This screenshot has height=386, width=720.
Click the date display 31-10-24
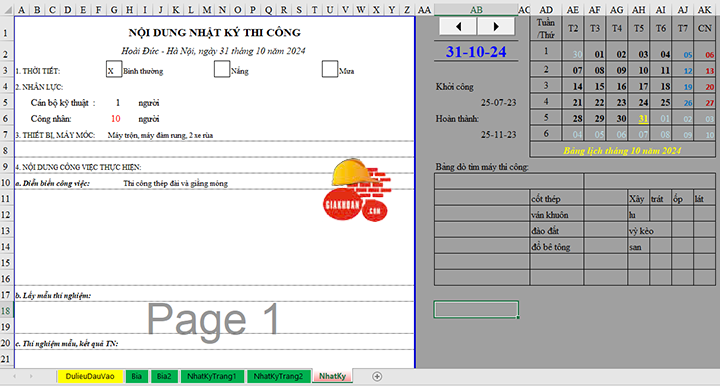pos(476,51)
